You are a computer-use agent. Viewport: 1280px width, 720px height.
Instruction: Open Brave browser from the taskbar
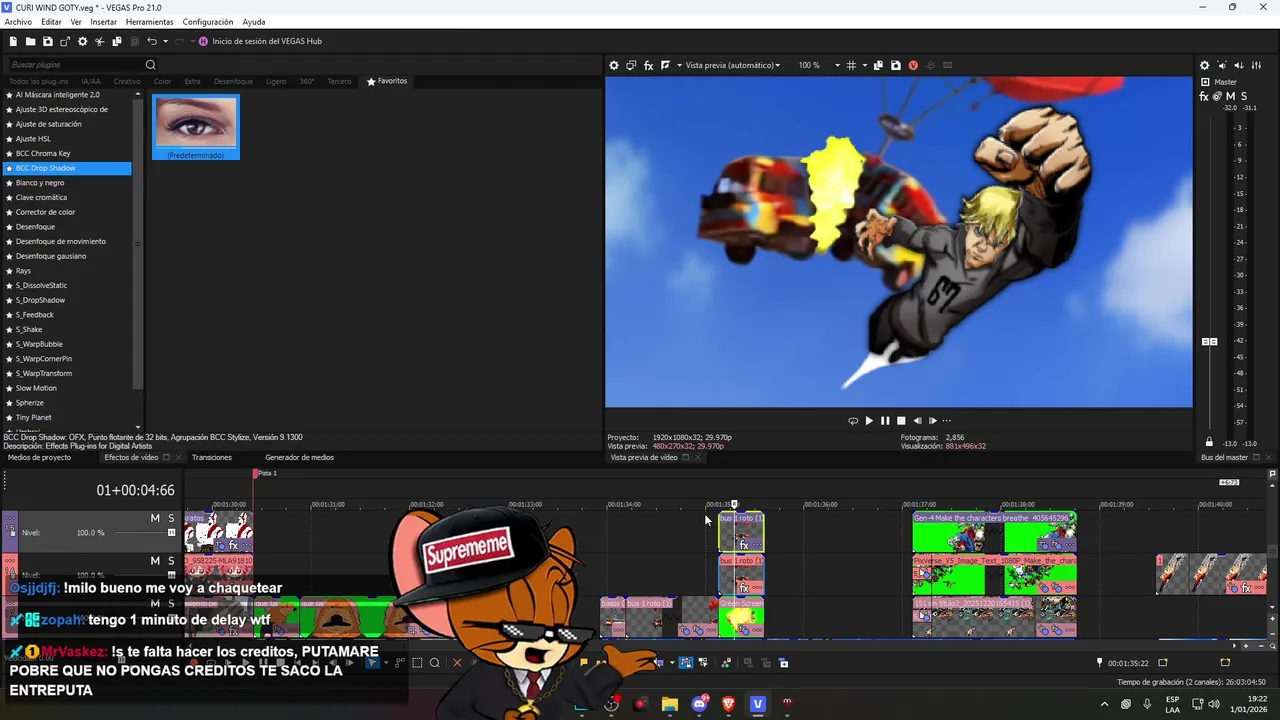pos(728,704)
